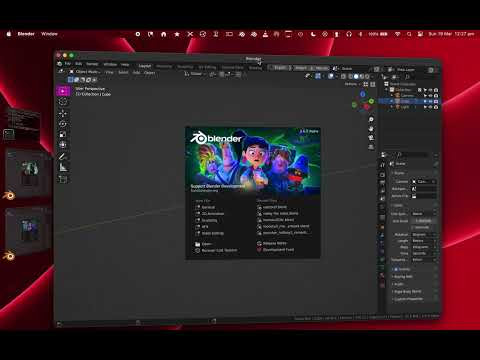480x360 pixels.
Task: Switch to the Layout workspace tab
Action: coord(145,66)
